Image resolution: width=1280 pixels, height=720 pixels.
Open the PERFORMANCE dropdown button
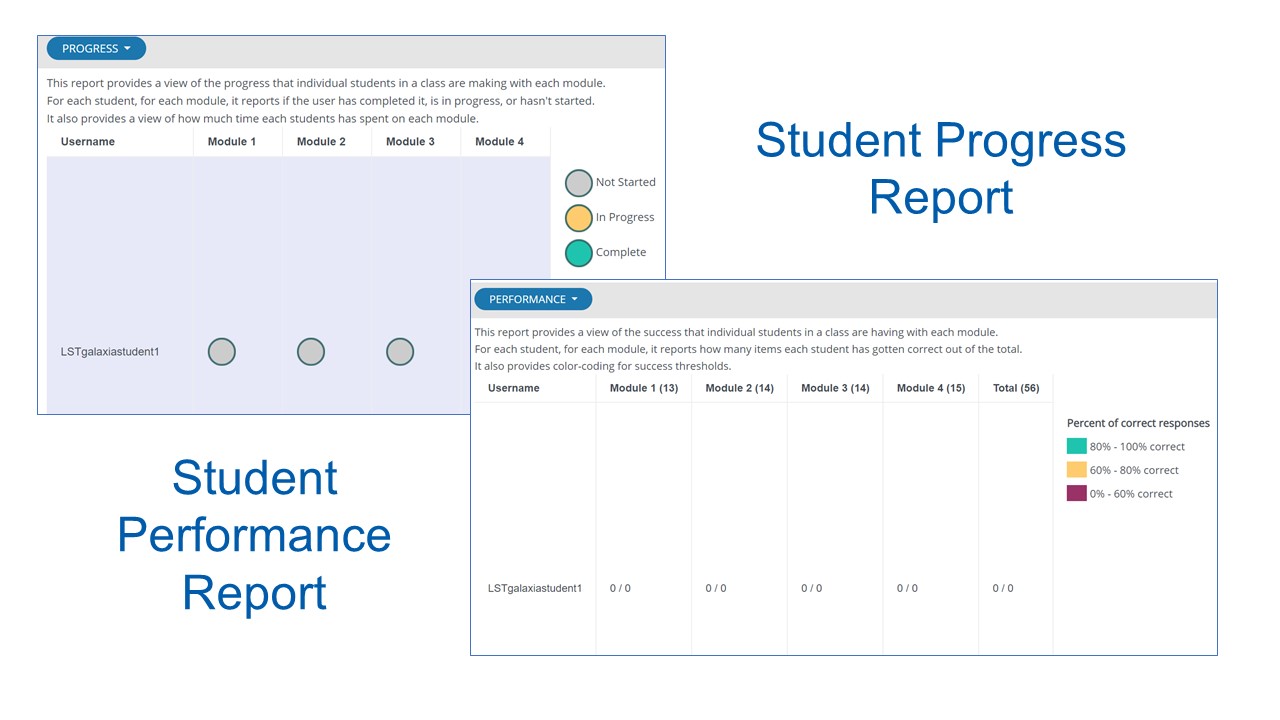tap(533, 299)
